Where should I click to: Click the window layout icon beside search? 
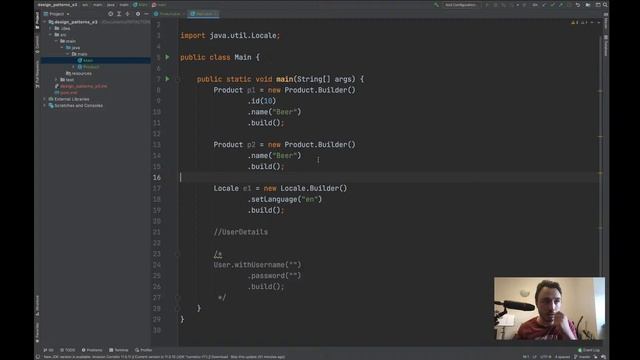(598, 5)
